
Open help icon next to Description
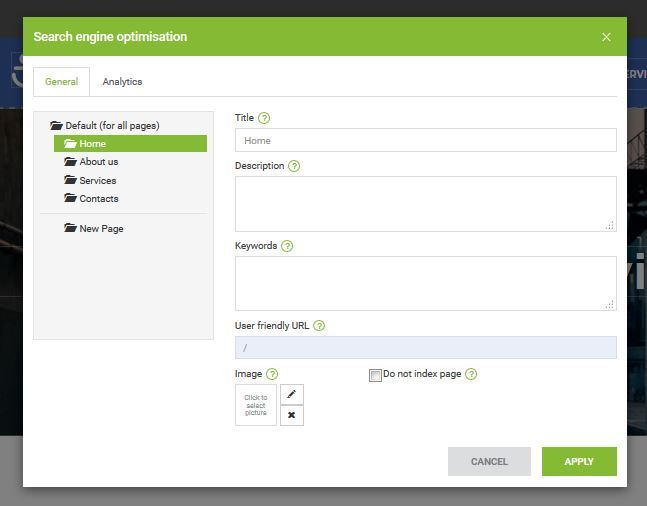(x=294, y=166)
